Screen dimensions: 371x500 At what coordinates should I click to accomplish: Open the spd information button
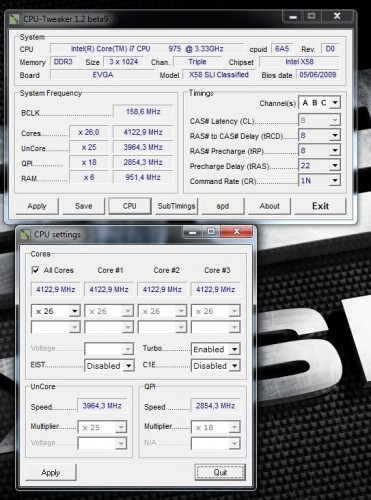223,206
